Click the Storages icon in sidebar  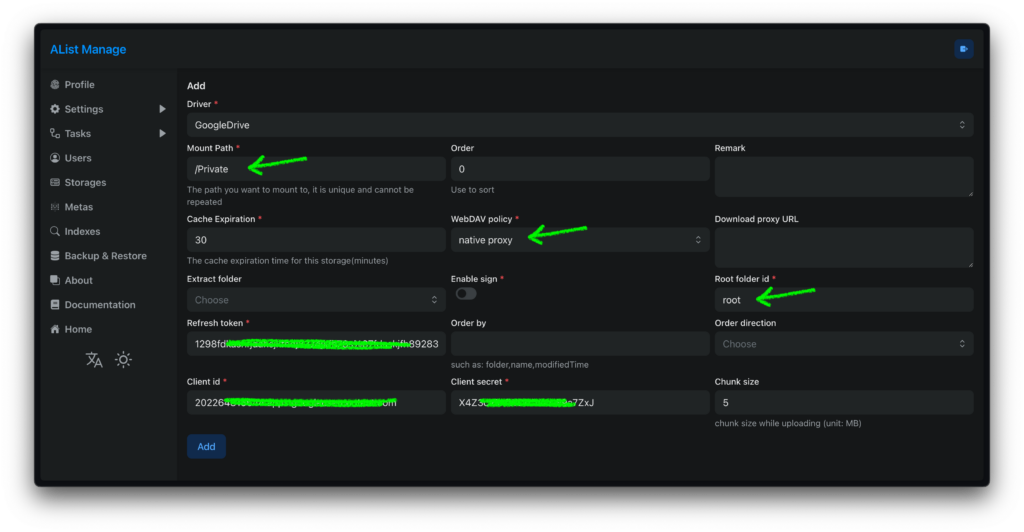coord(55,183)
